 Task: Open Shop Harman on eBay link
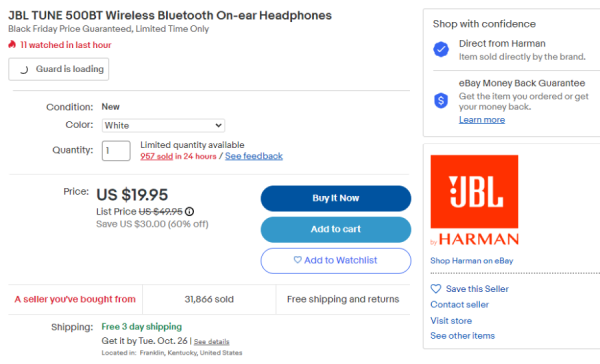point(471,261)
